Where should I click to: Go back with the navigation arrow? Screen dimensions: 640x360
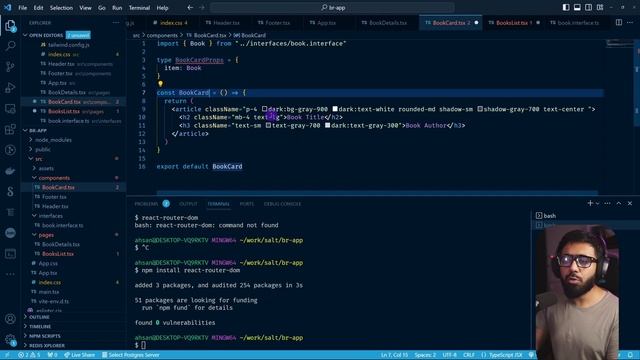(x=190, y=7)
